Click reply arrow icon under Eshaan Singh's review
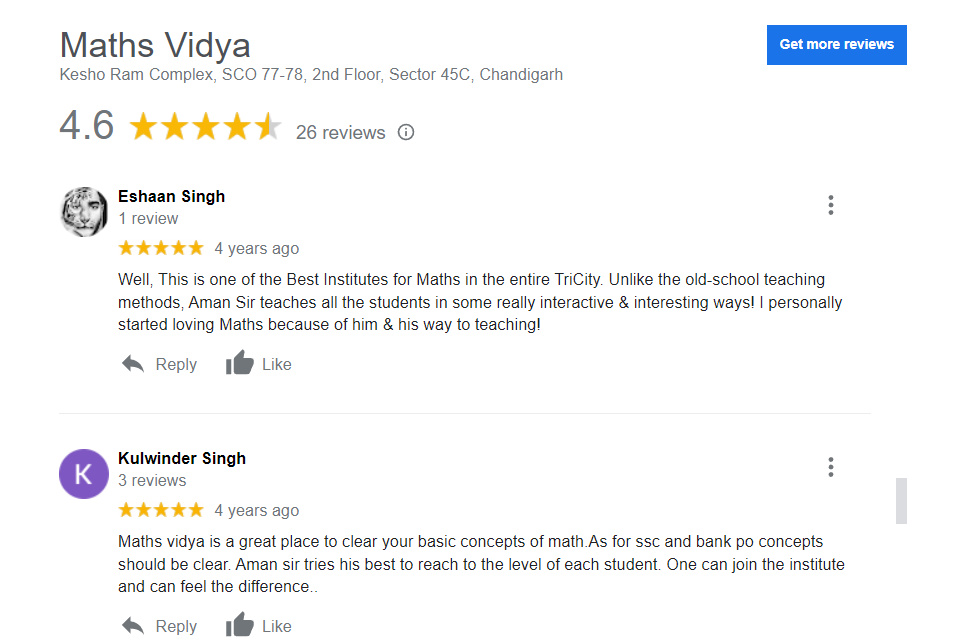Viewport: 967px width, 643px height. click(133, 364)
